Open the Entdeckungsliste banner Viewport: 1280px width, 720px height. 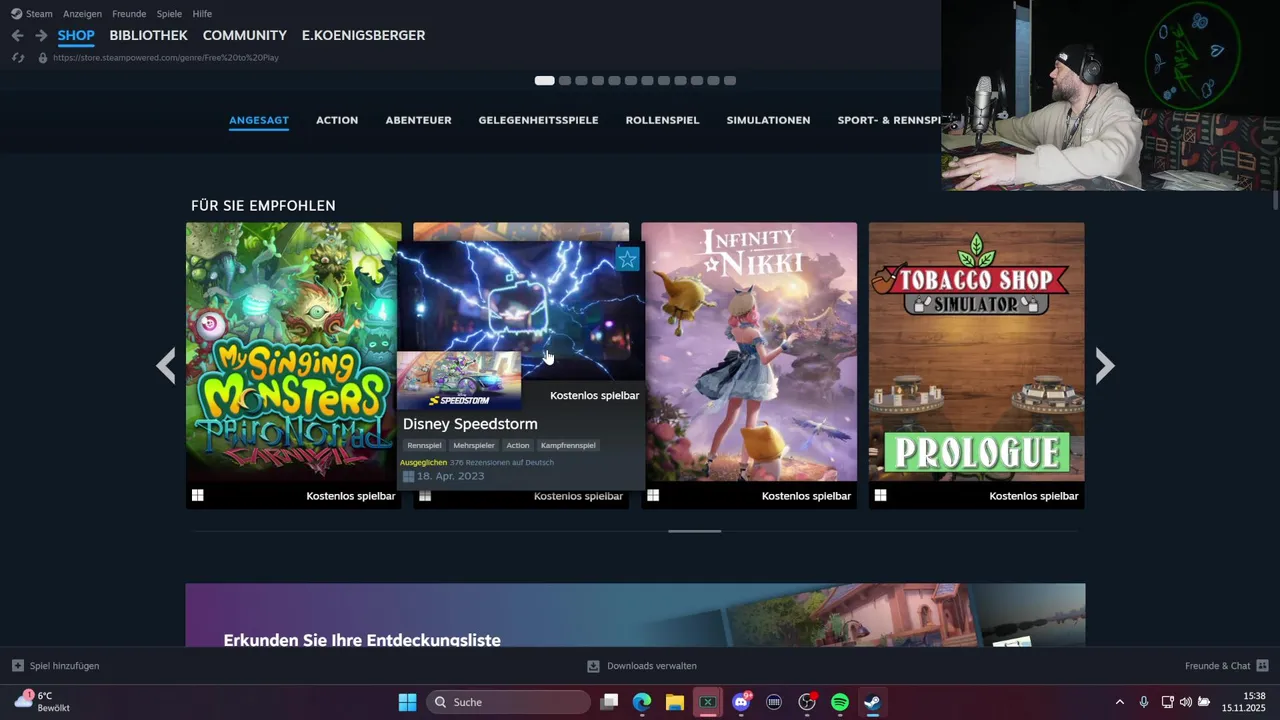(x=635, y=615)
